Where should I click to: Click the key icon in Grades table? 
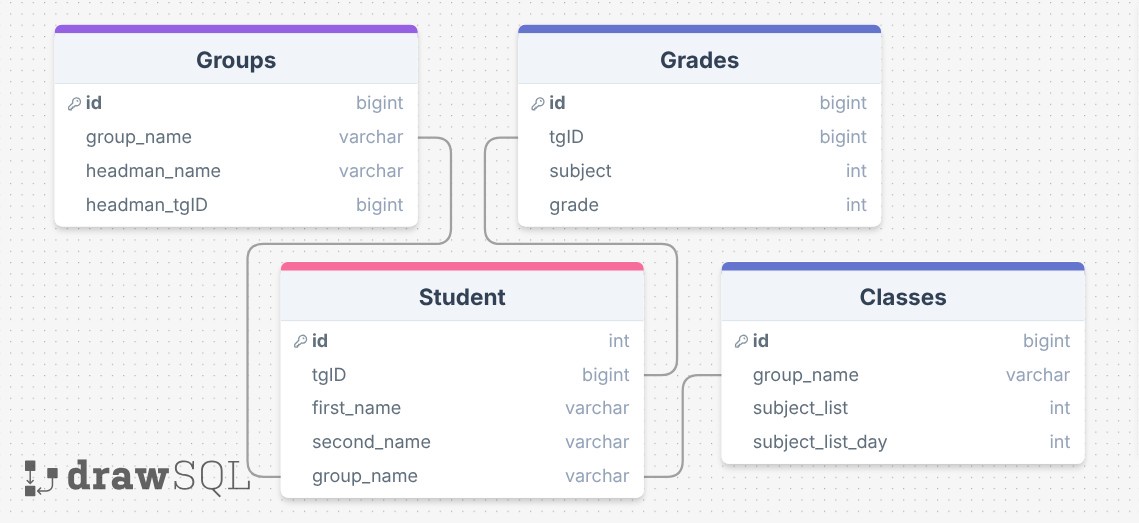coord(538,104)
